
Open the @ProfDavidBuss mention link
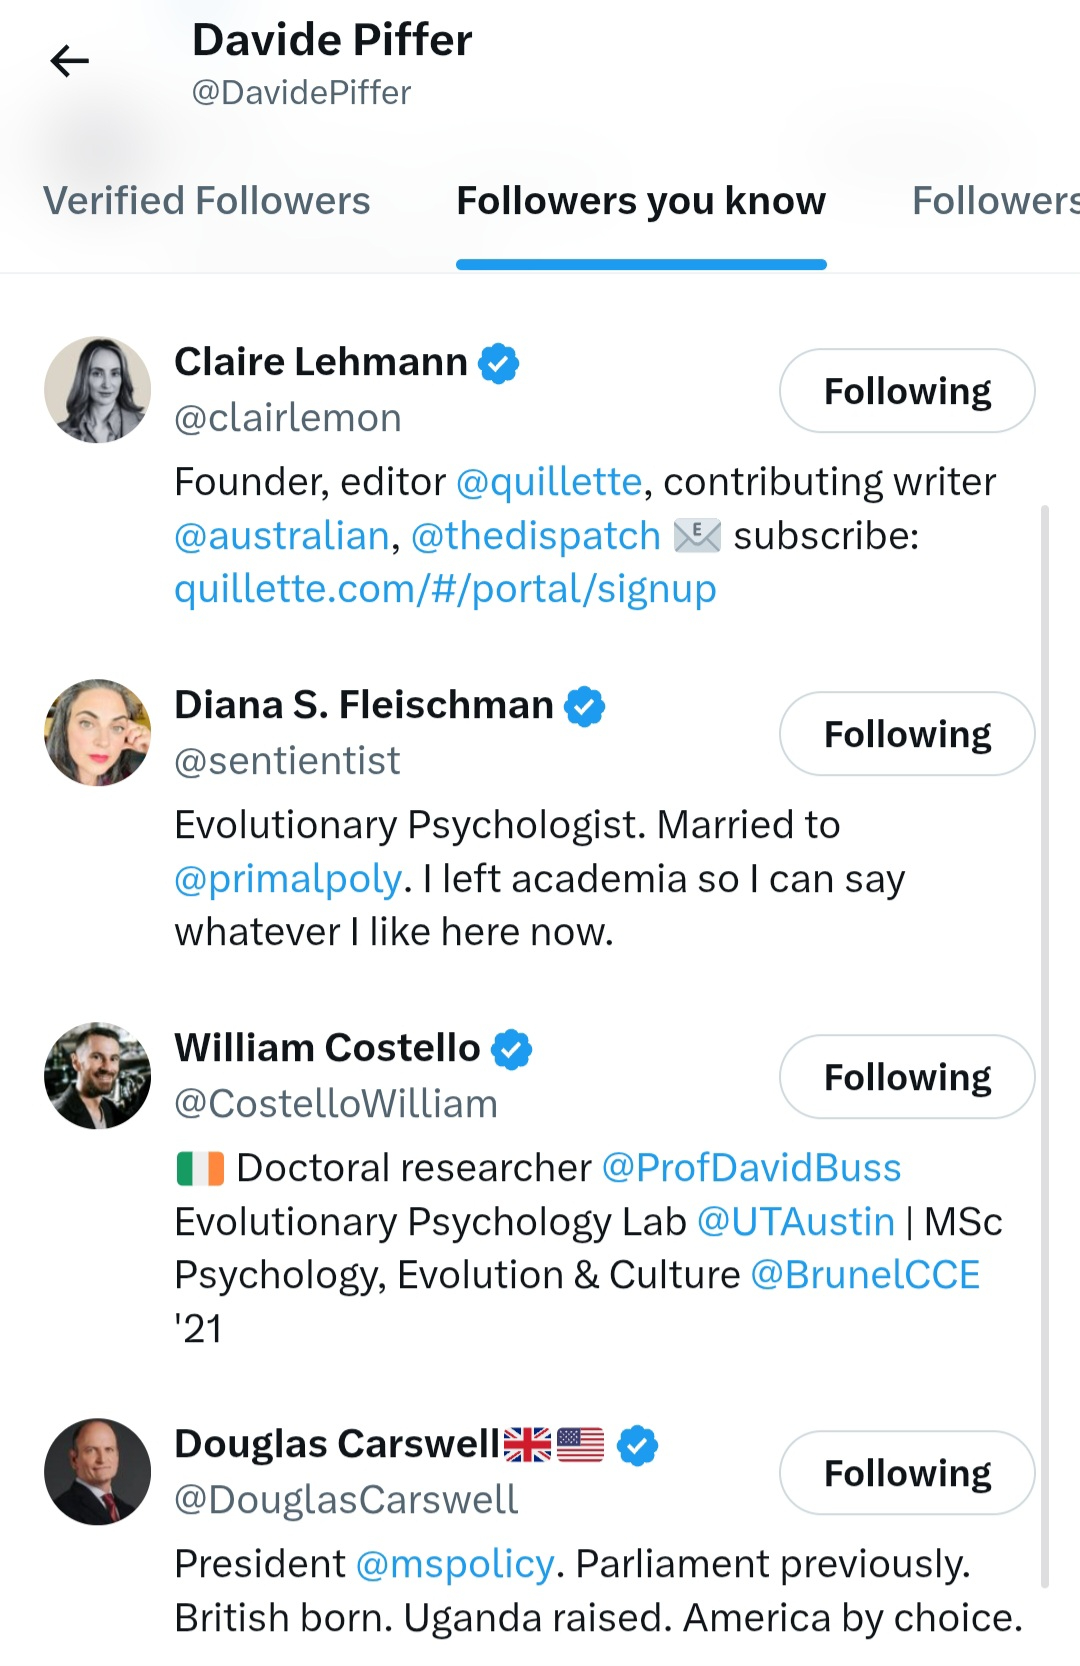click(x=751, y=1168)
